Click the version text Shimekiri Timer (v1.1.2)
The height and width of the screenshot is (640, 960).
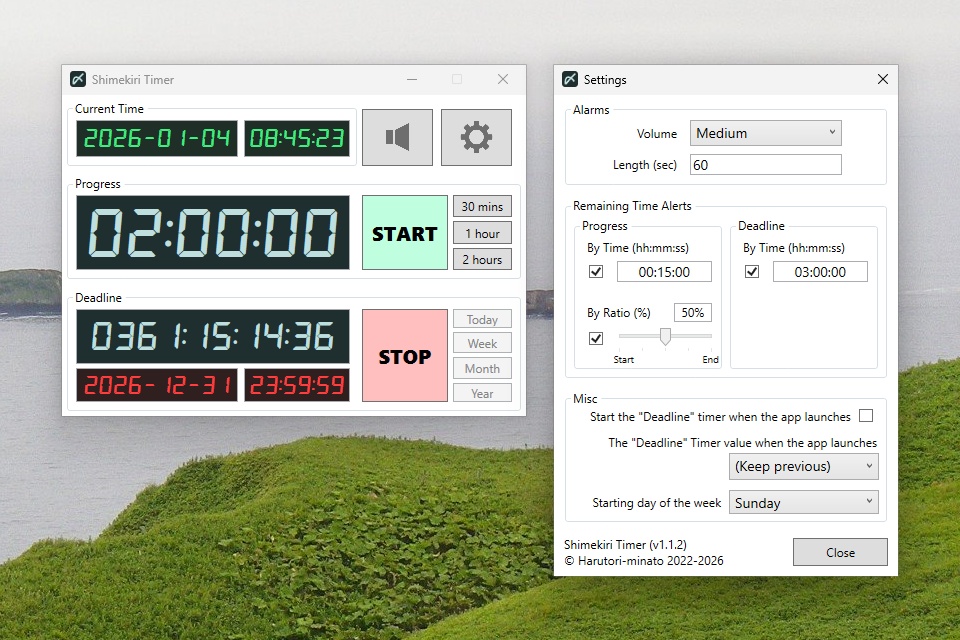pyautogui.click(x=625, y=544)
